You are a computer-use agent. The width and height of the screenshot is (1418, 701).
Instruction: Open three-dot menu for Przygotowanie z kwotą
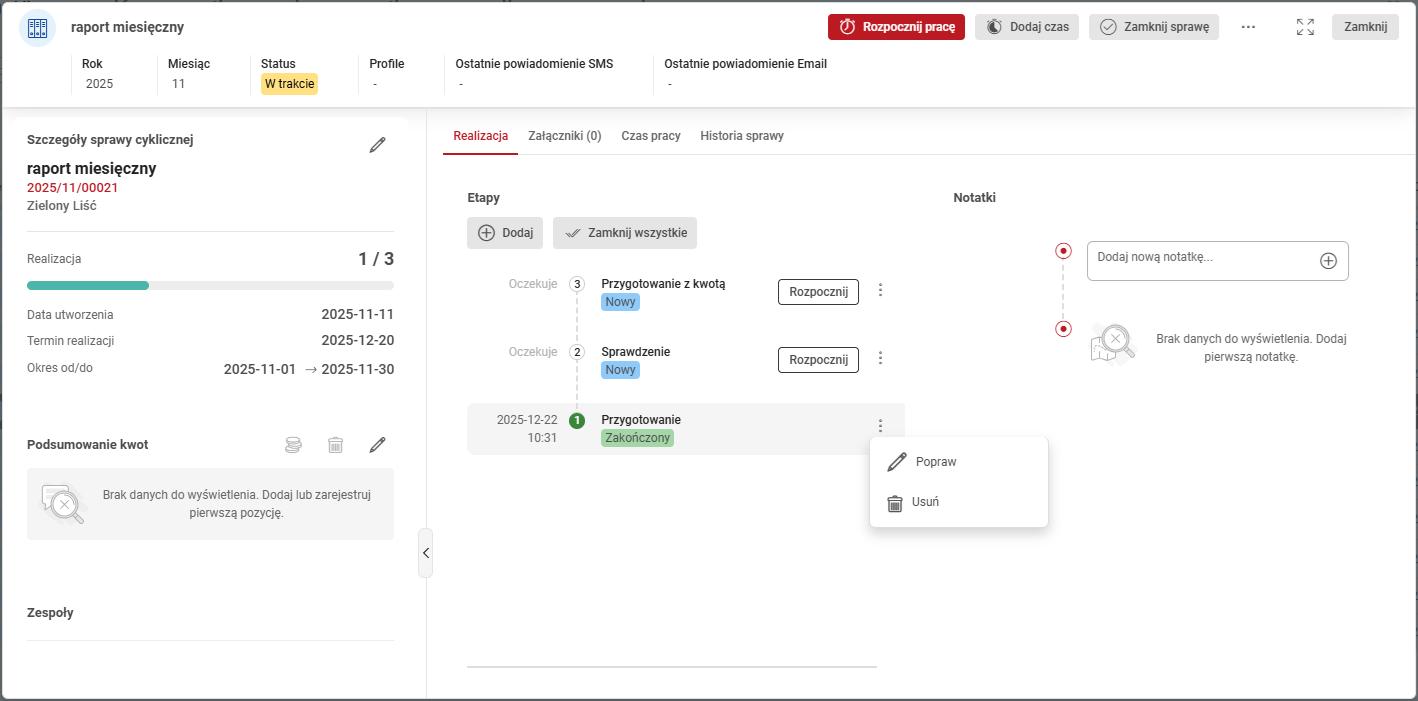tap(880, 290)
